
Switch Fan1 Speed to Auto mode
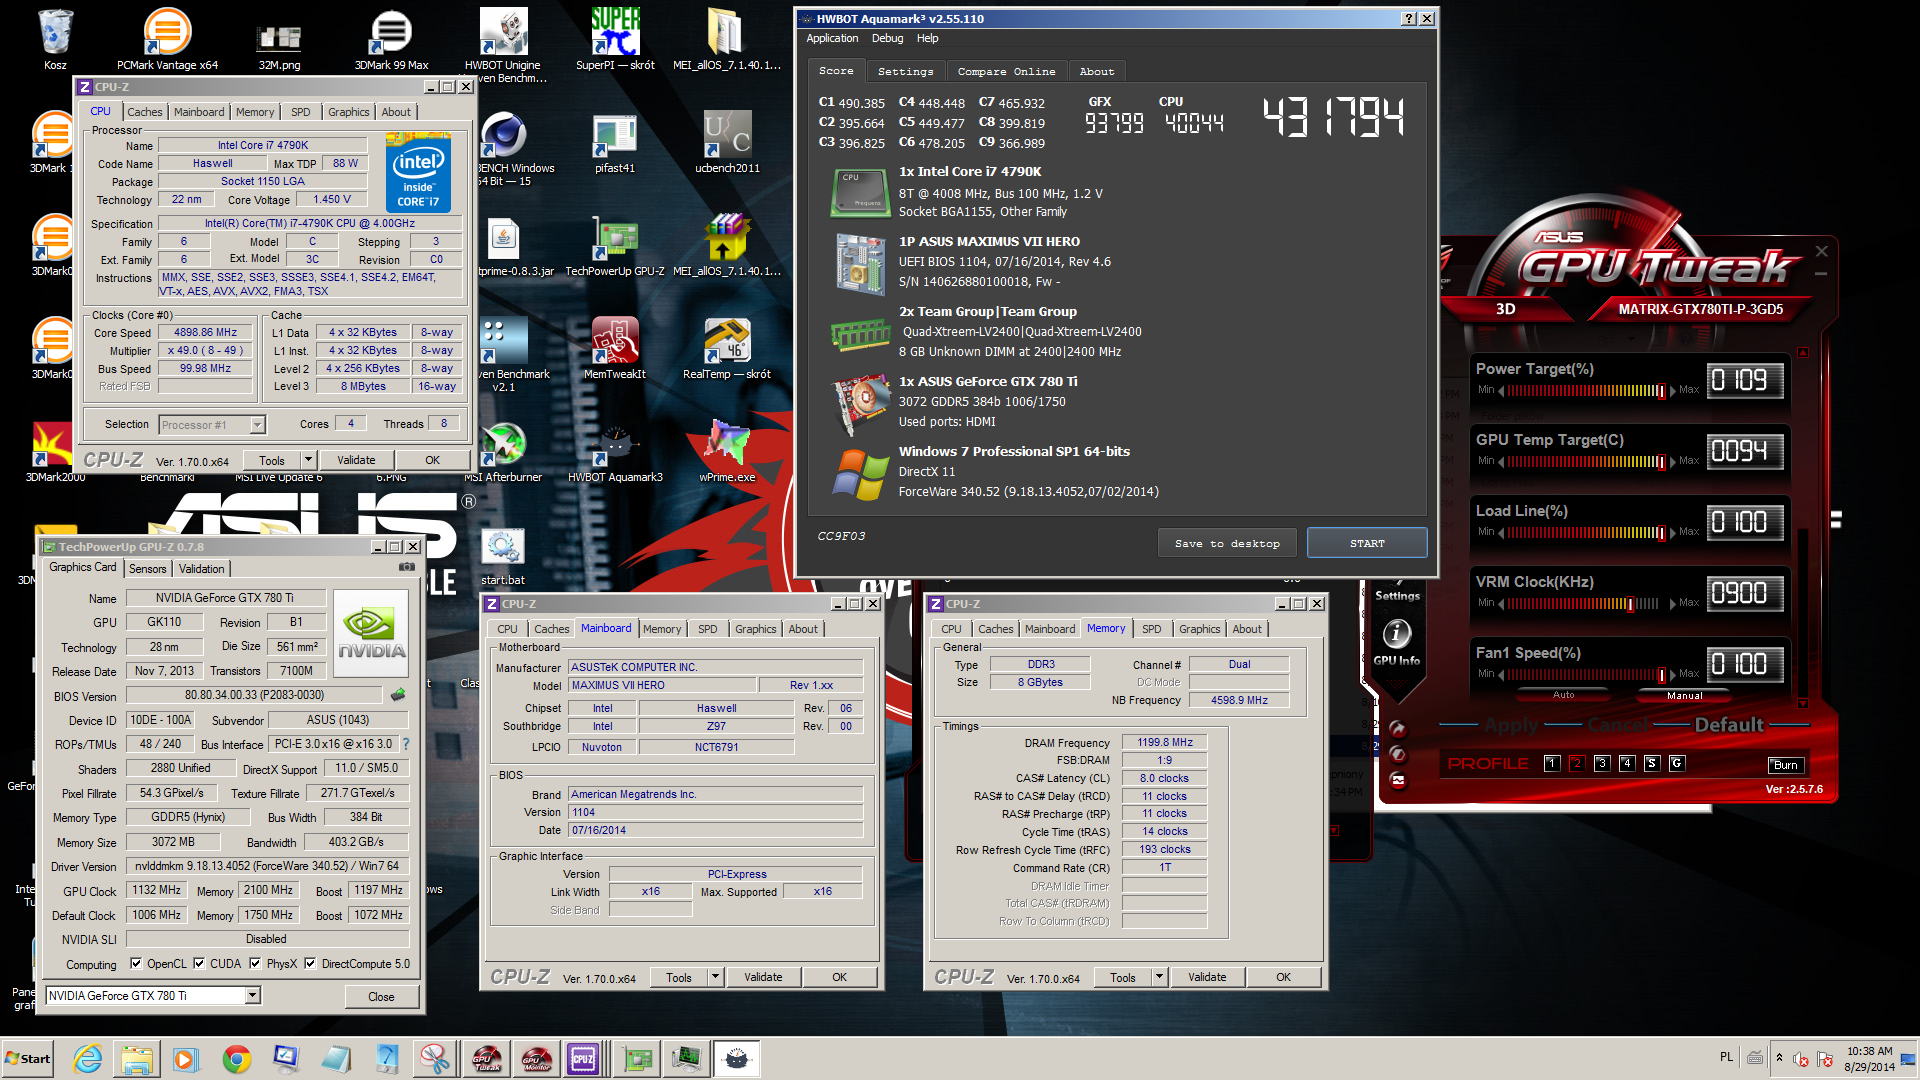[x=1563, y=695]
